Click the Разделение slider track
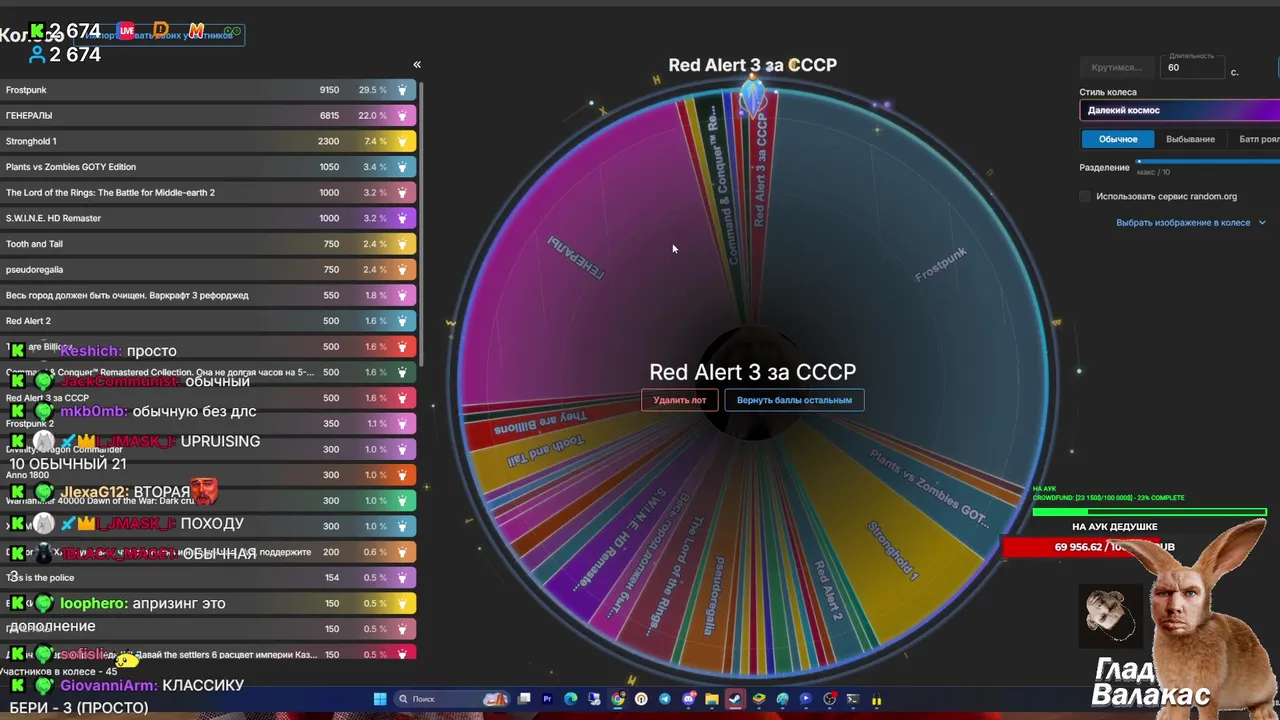Viewport: 1280px width, 720px height. (1208, 161)
